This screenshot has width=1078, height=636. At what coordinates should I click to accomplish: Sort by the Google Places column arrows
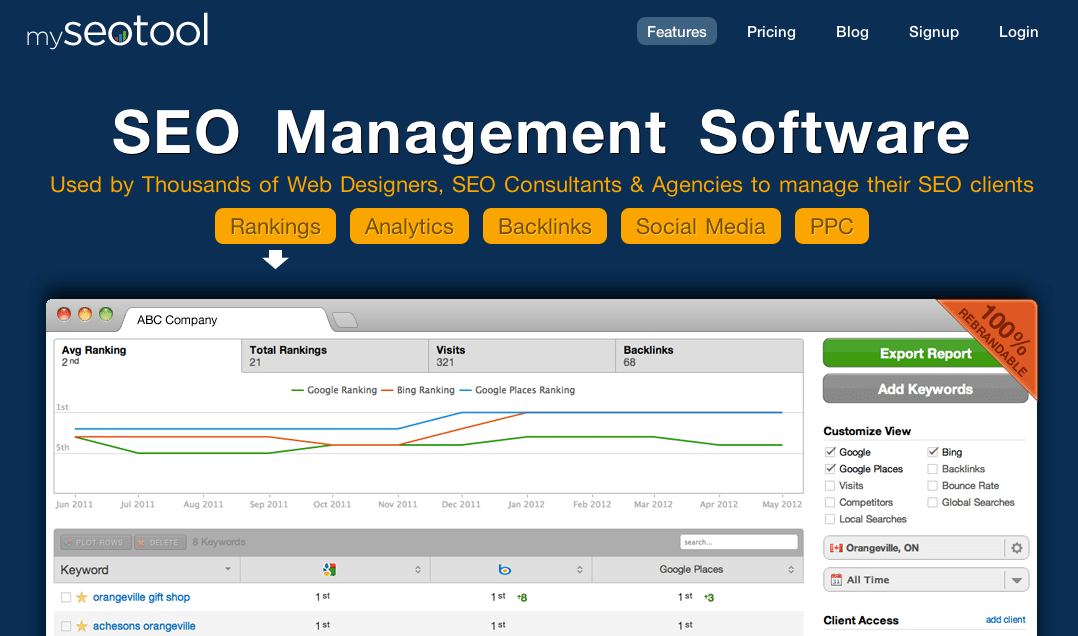pos(791,570)
